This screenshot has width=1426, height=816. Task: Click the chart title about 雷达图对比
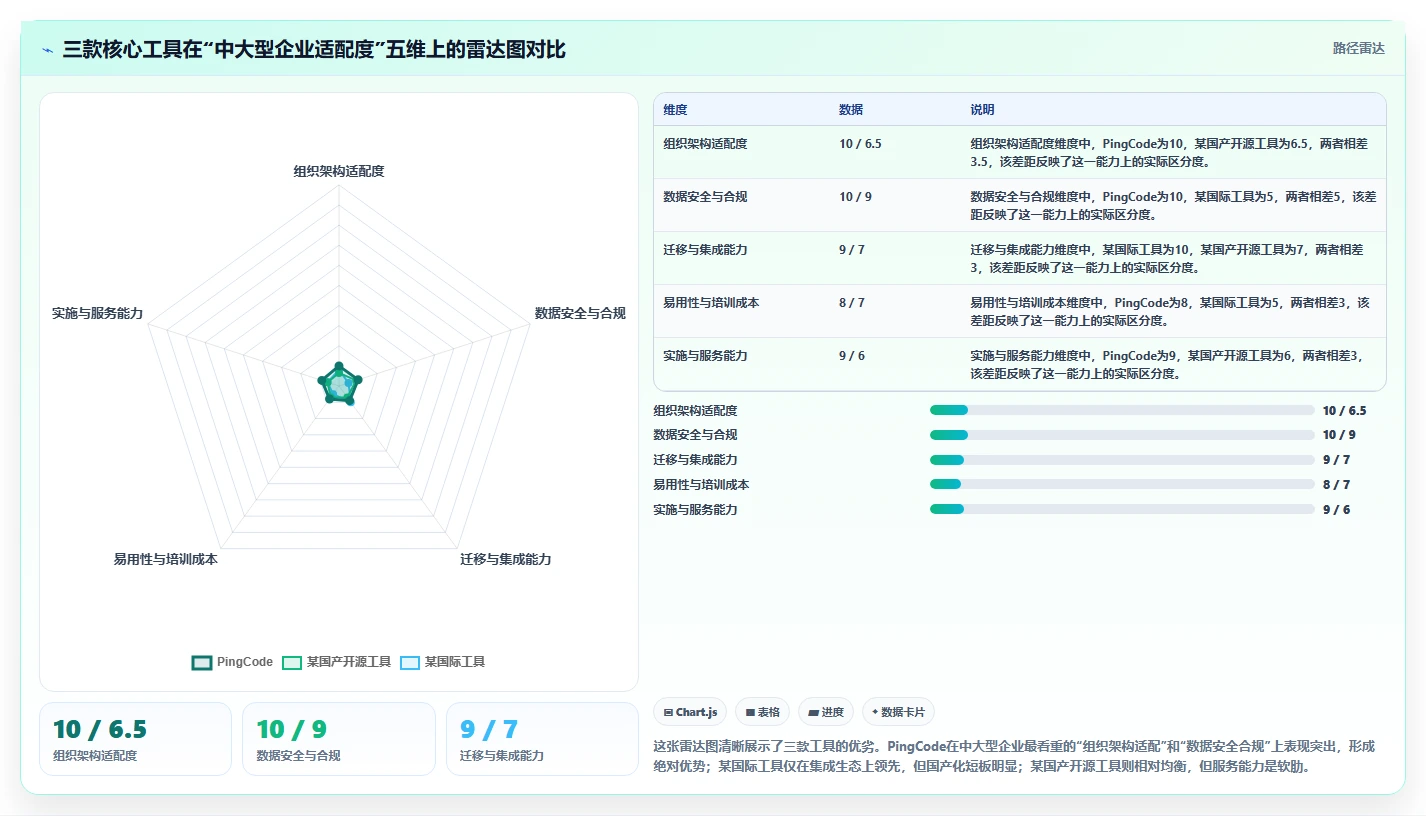pyautogui.click(x=314, y=49)
